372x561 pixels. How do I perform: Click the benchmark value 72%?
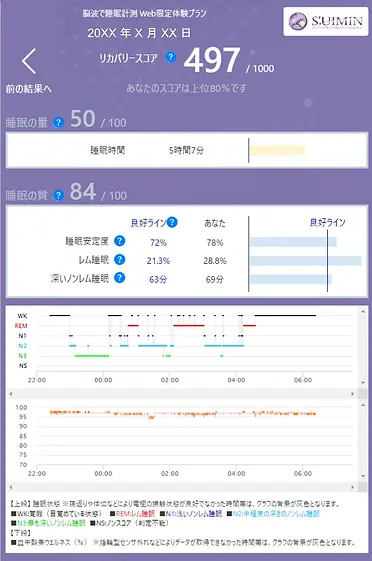[158, 243]
